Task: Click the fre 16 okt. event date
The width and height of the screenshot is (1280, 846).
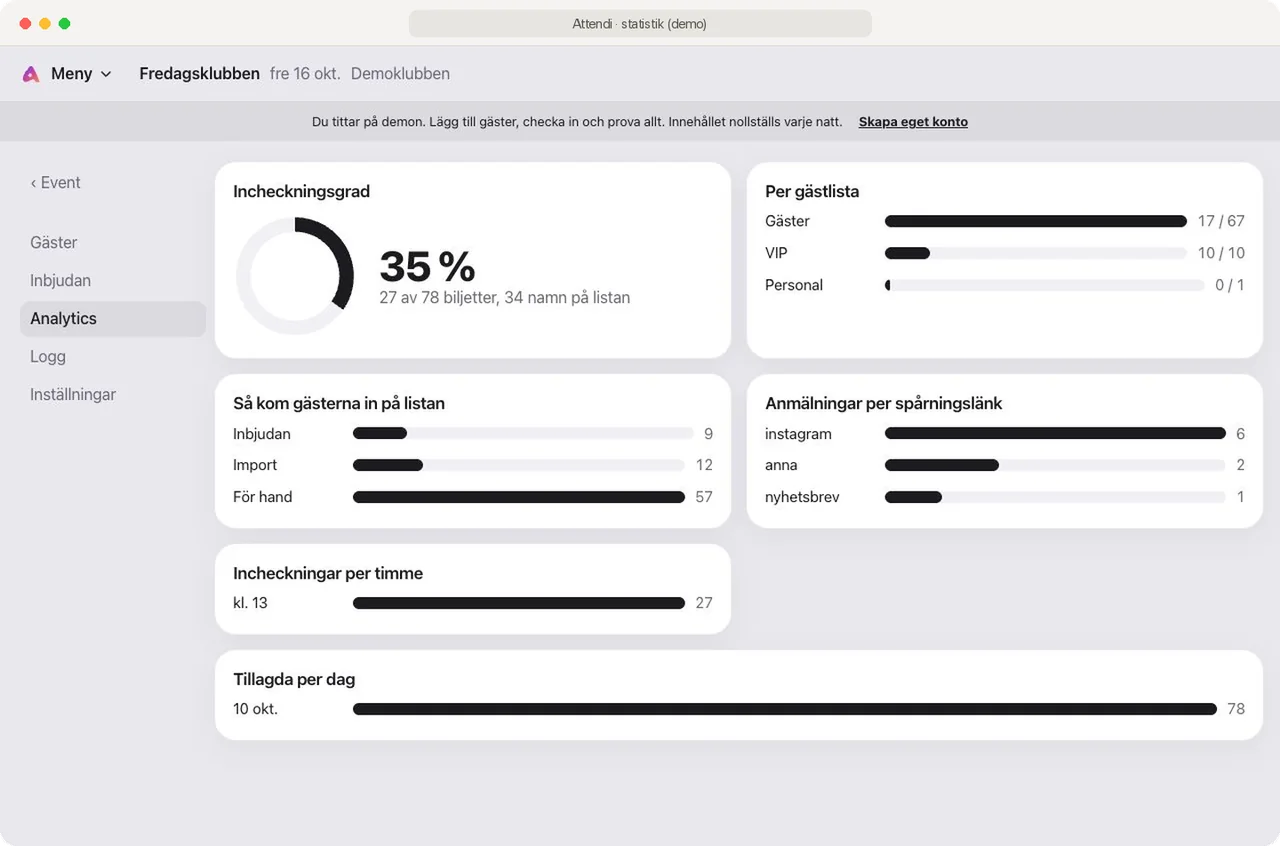Action: pyautogui.click(x=305, y=74)
